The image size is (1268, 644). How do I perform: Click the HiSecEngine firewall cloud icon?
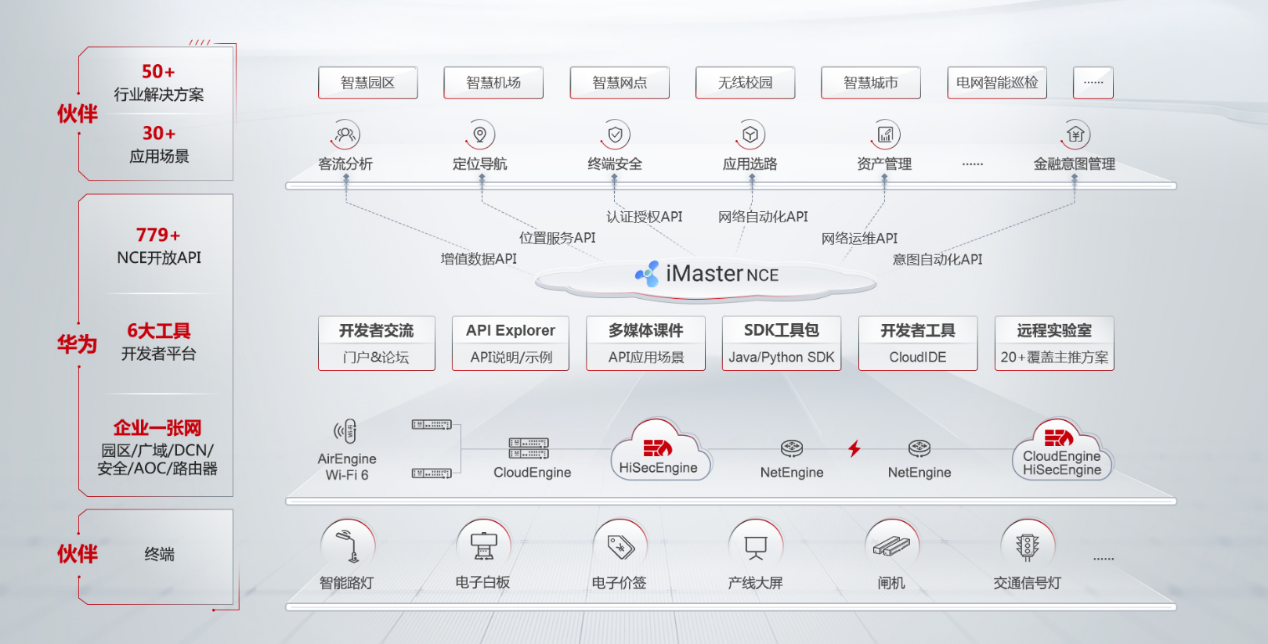661,448
